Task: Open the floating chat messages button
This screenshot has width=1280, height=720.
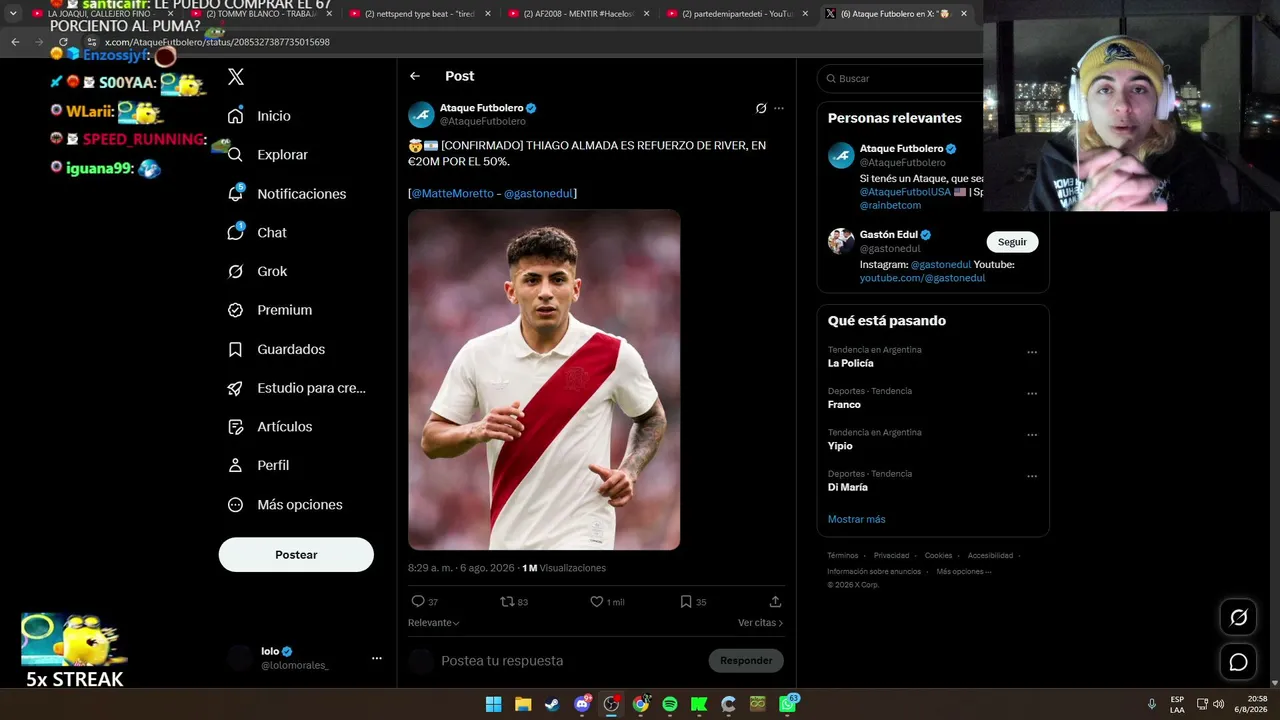Action: pyautogui.click(x=1238, y=662)
